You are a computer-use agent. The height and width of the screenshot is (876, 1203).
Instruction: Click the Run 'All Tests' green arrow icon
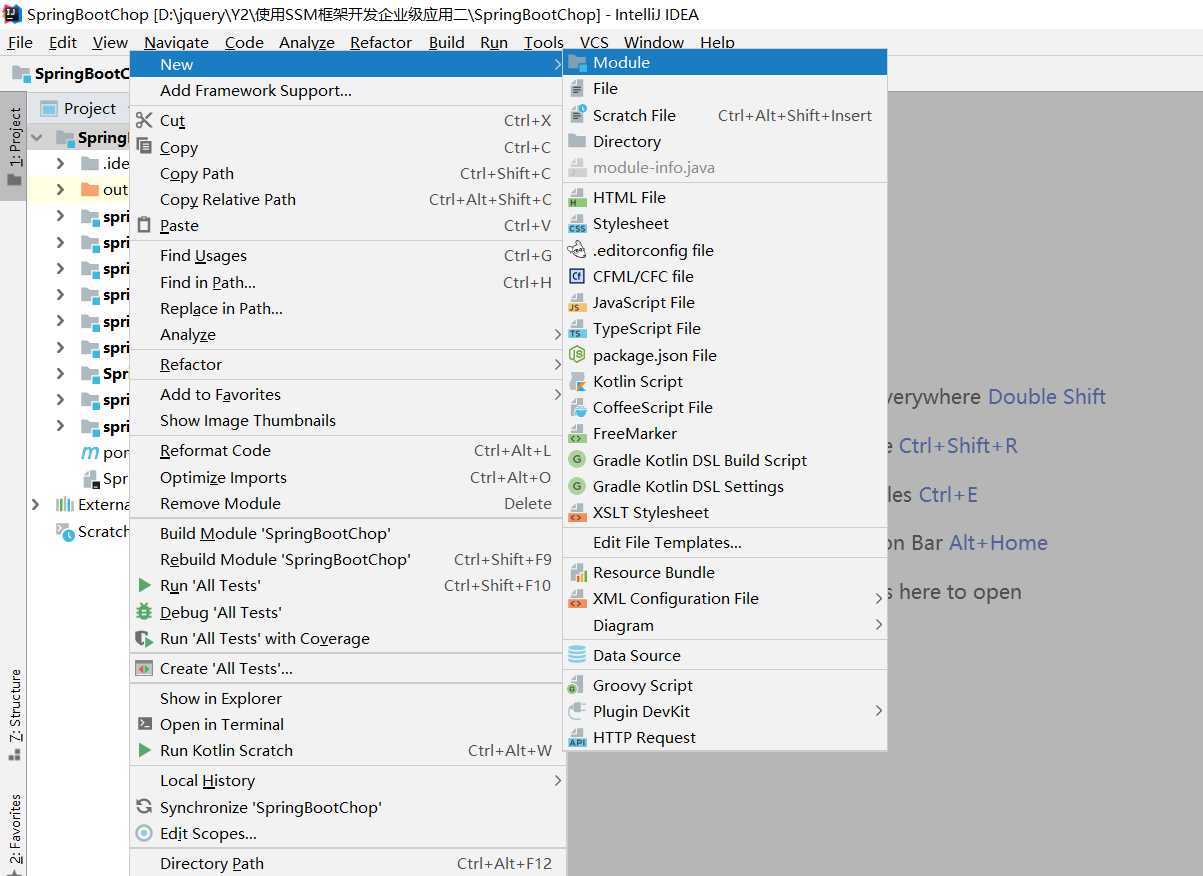click(144, 586)
